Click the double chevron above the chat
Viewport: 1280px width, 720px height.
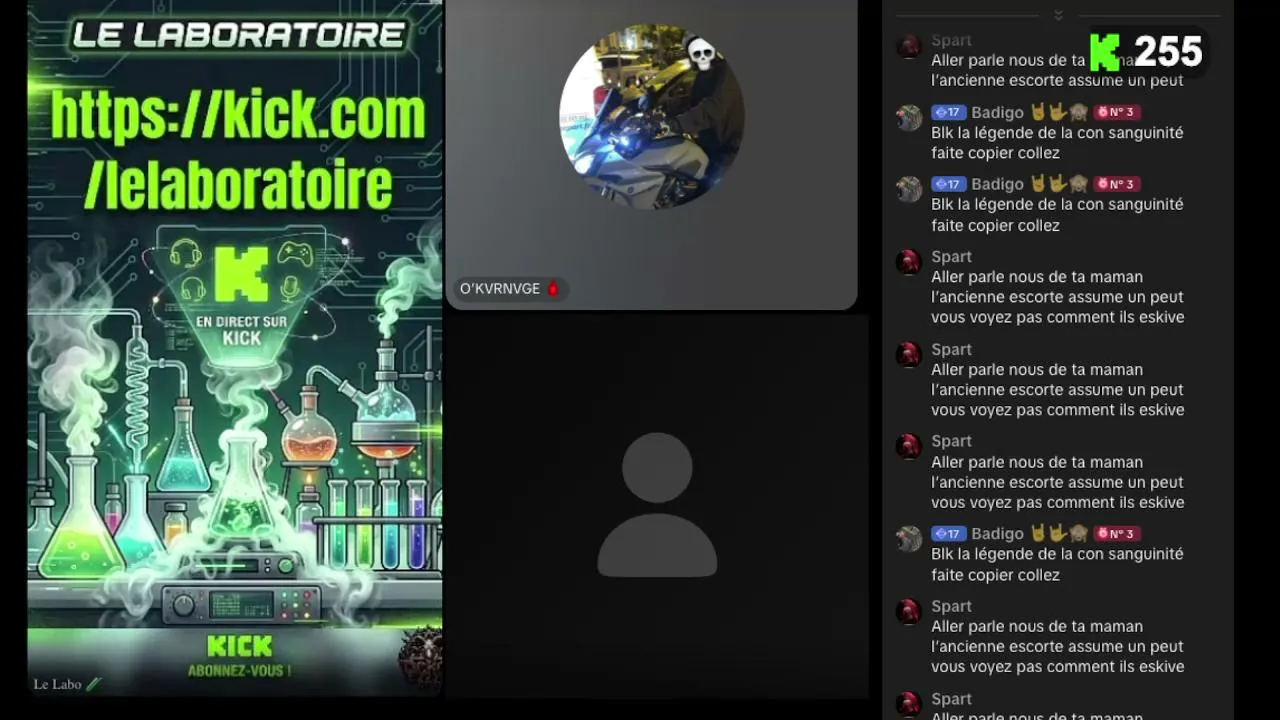[1058, 15]
